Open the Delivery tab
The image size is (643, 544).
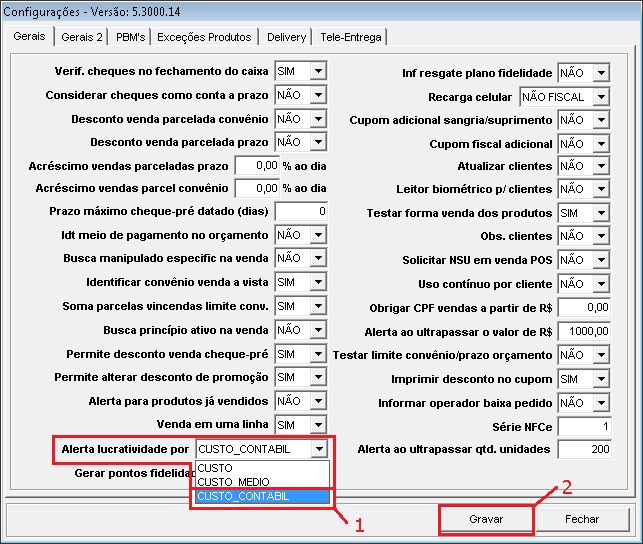286,37
